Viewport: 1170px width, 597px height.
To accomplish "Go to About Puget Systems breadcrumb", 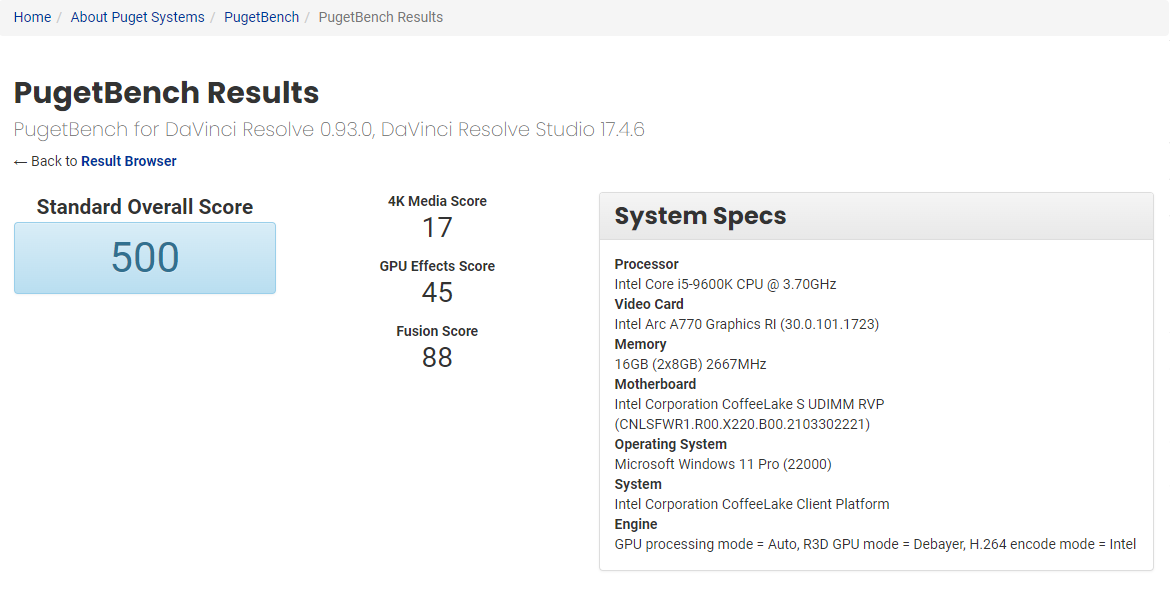I will click(137, 17).
